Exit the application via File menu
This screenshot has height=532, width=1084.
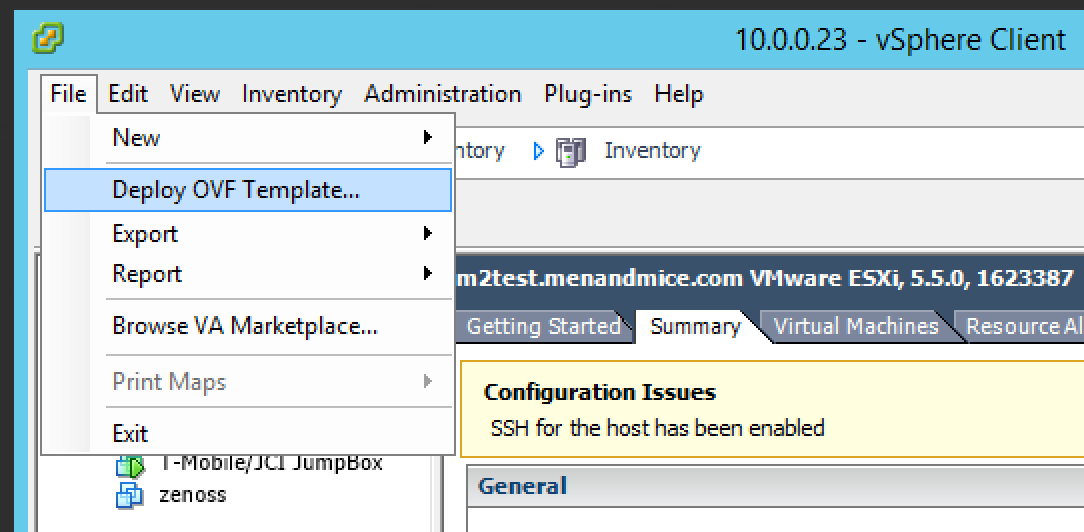click(x=130, y=434)
